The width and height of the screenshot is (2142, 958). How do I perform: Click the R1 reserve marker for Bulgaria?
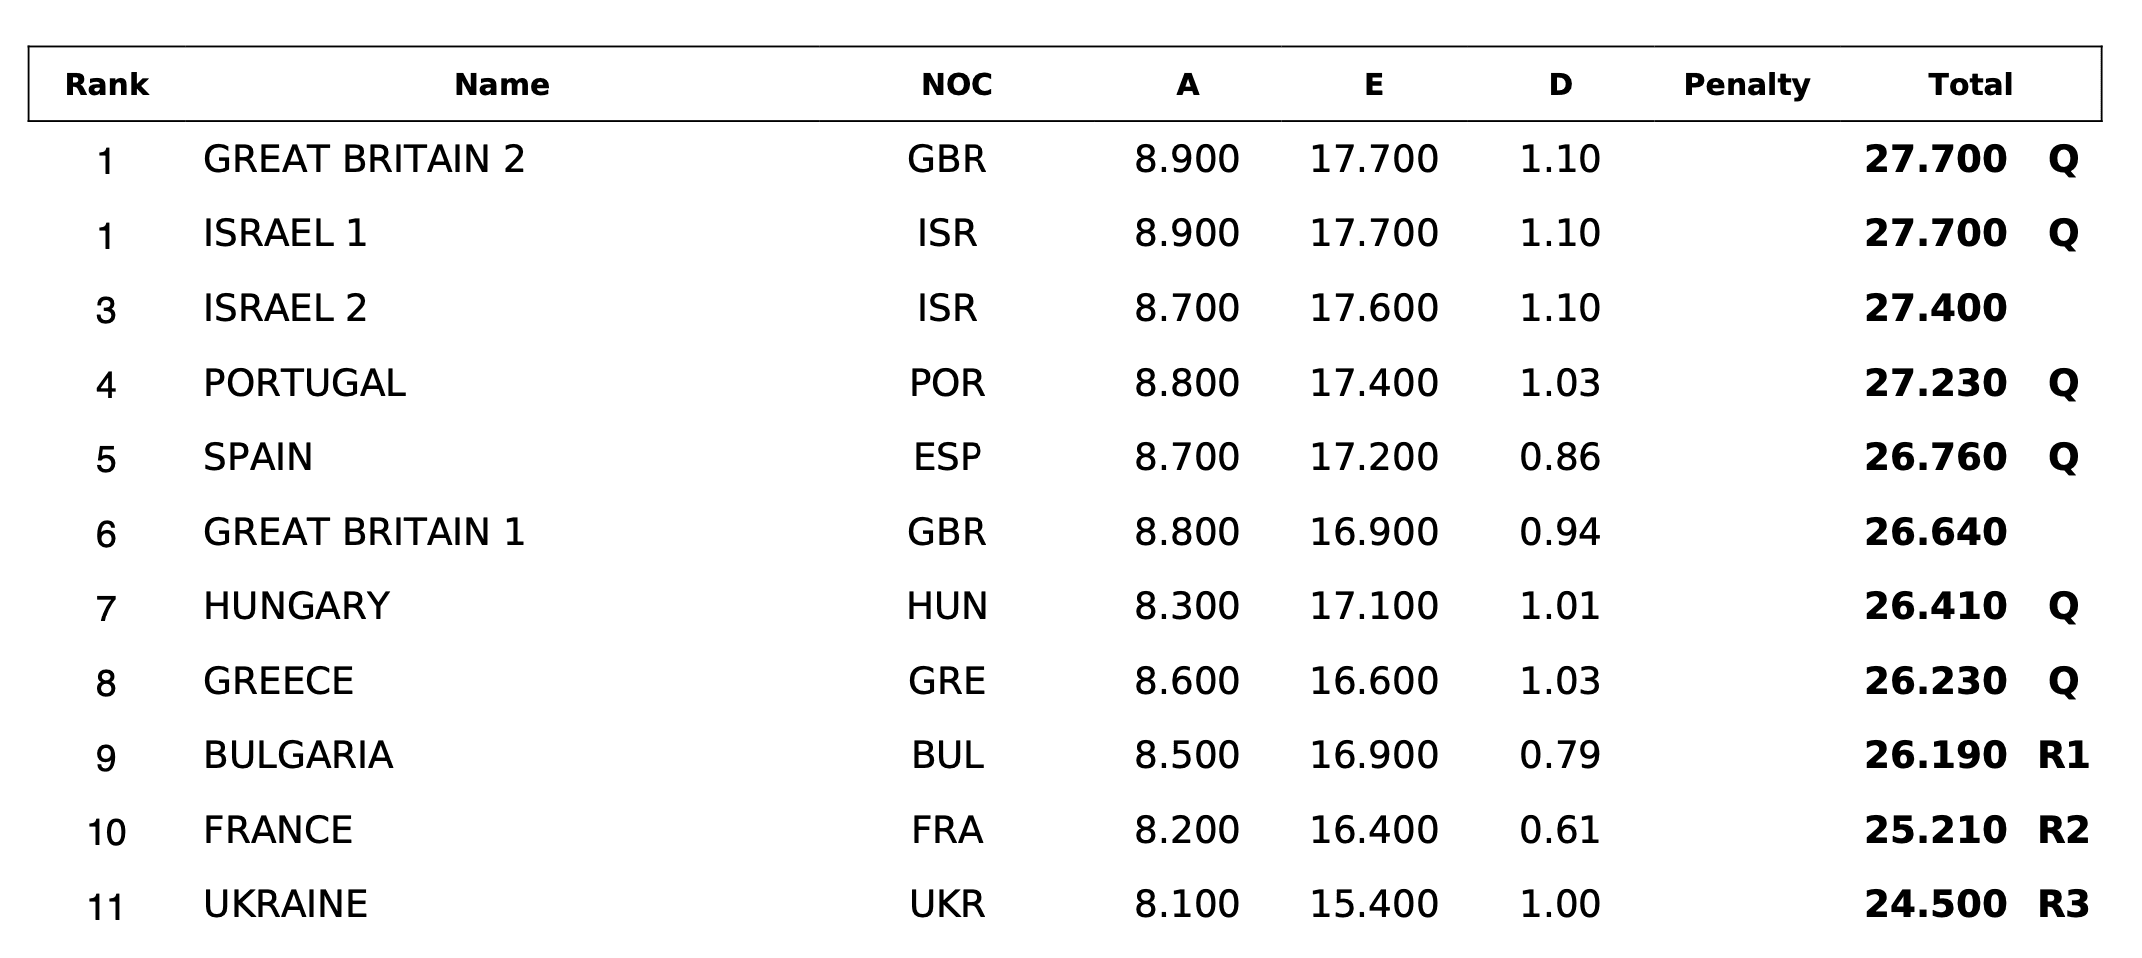point(2063,755)
